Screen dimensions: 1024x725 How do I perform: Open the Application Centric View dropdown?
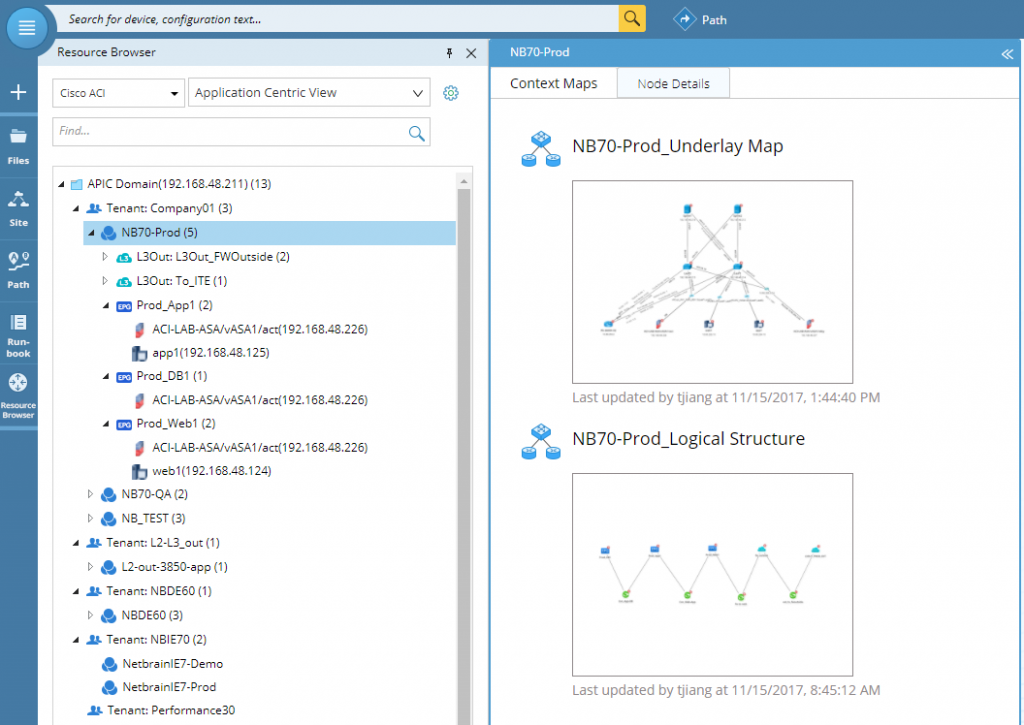click(309, 93)
